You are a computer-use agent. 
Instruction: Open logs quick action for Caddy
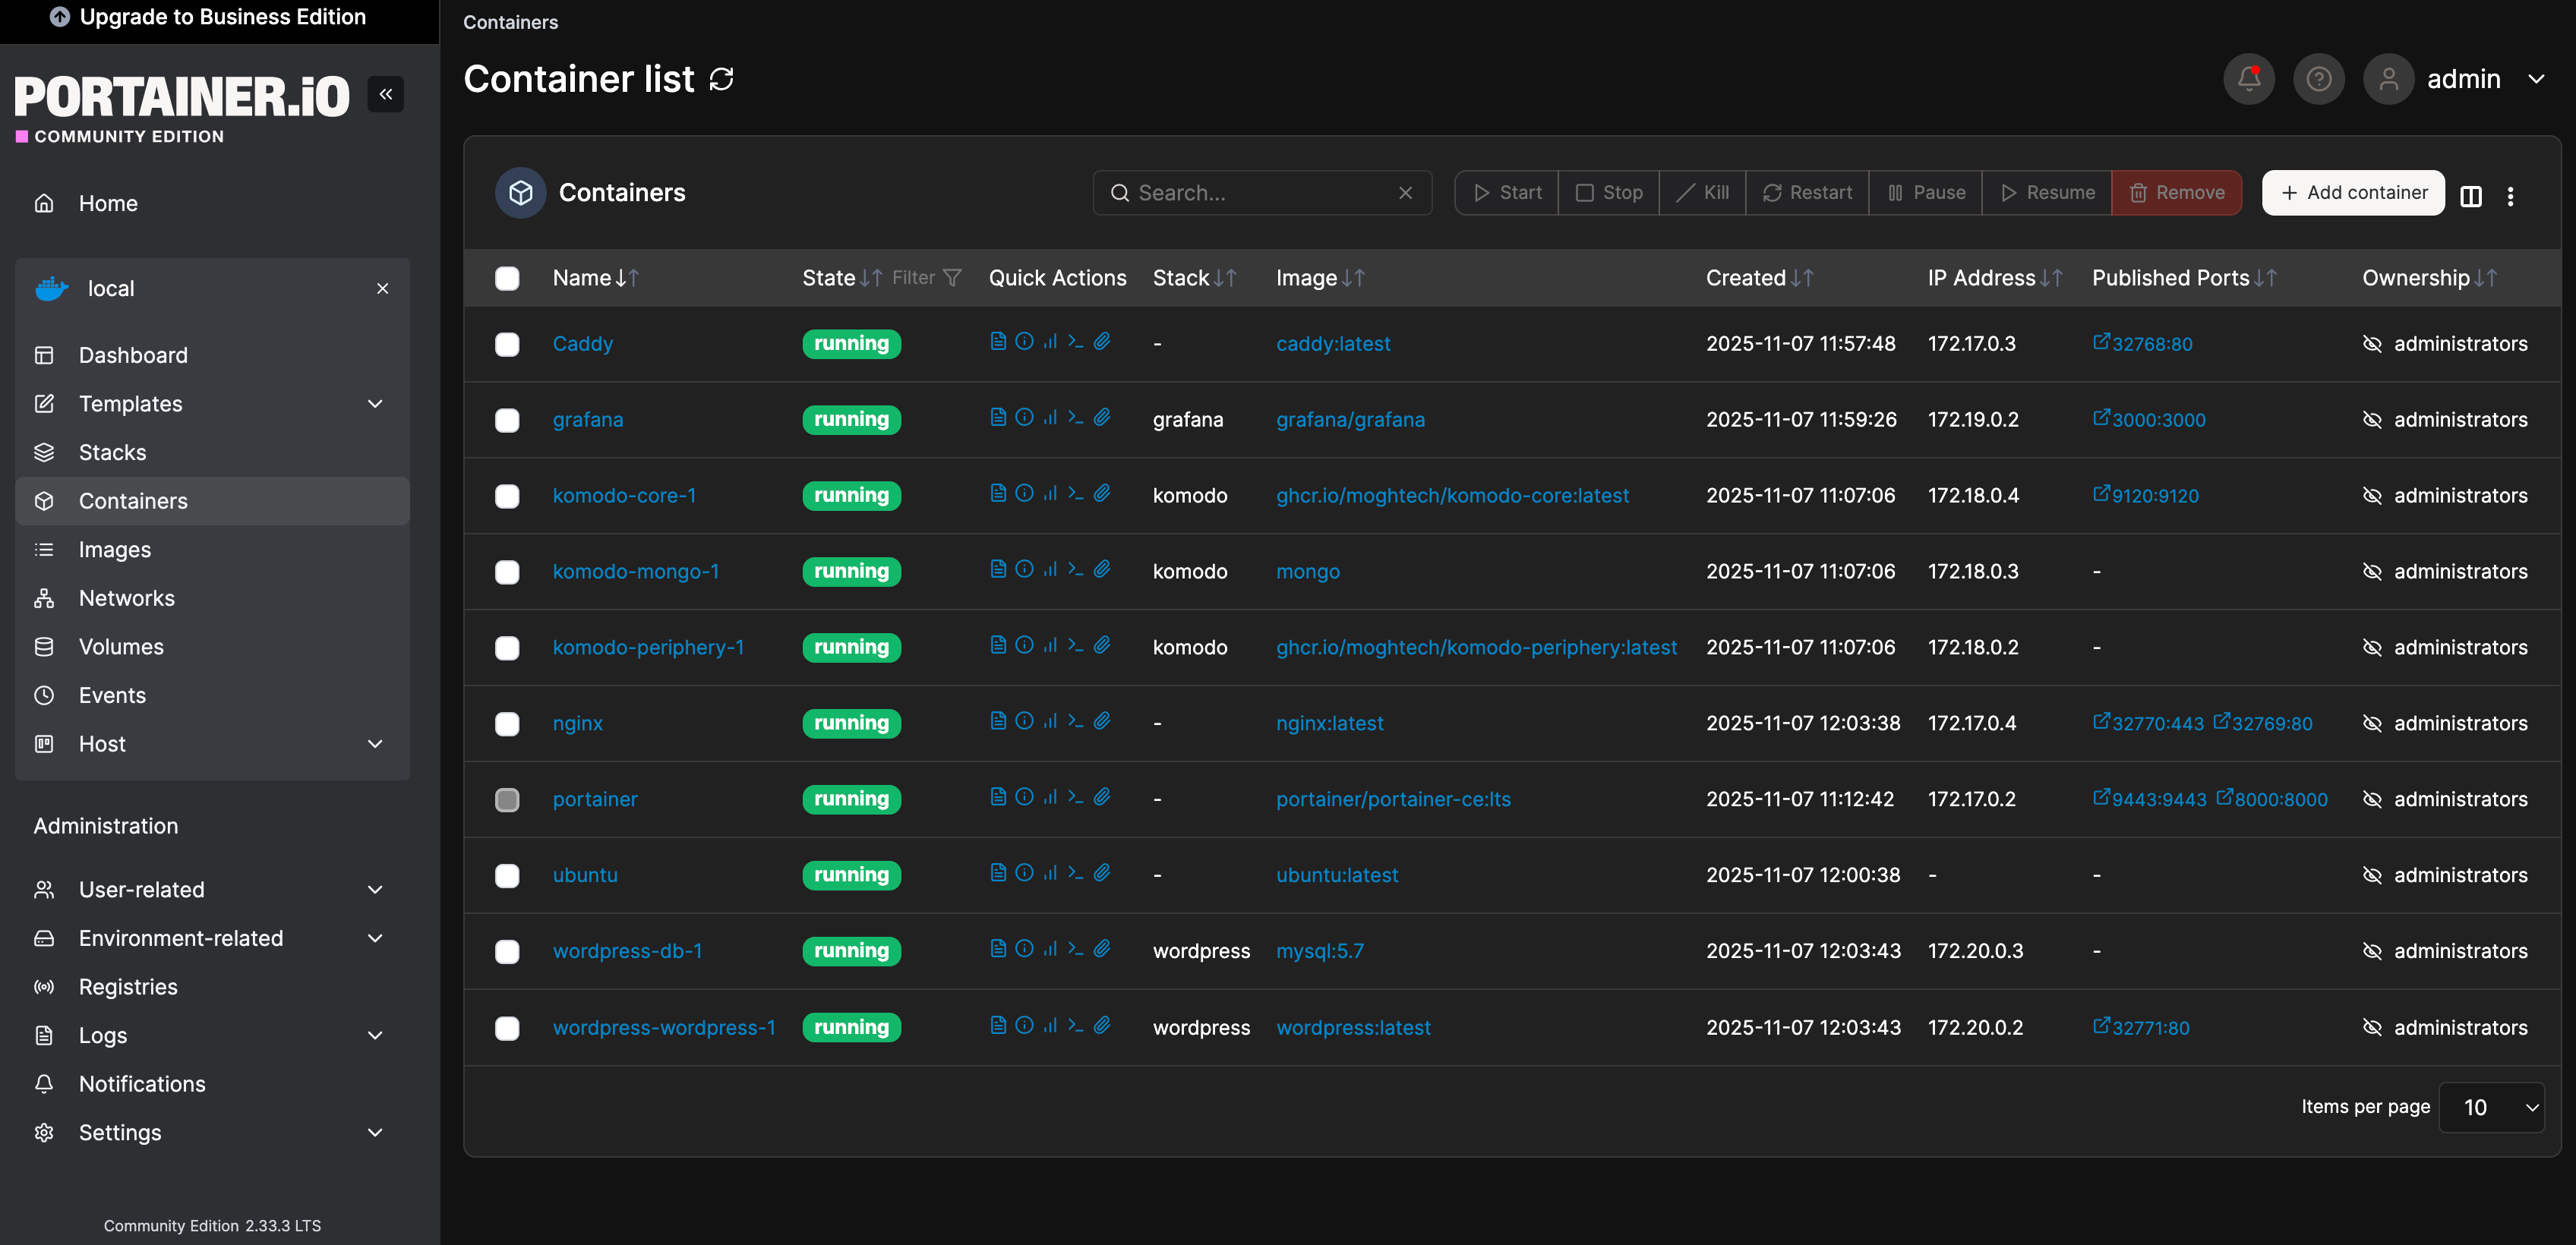(x=997, y=341)
